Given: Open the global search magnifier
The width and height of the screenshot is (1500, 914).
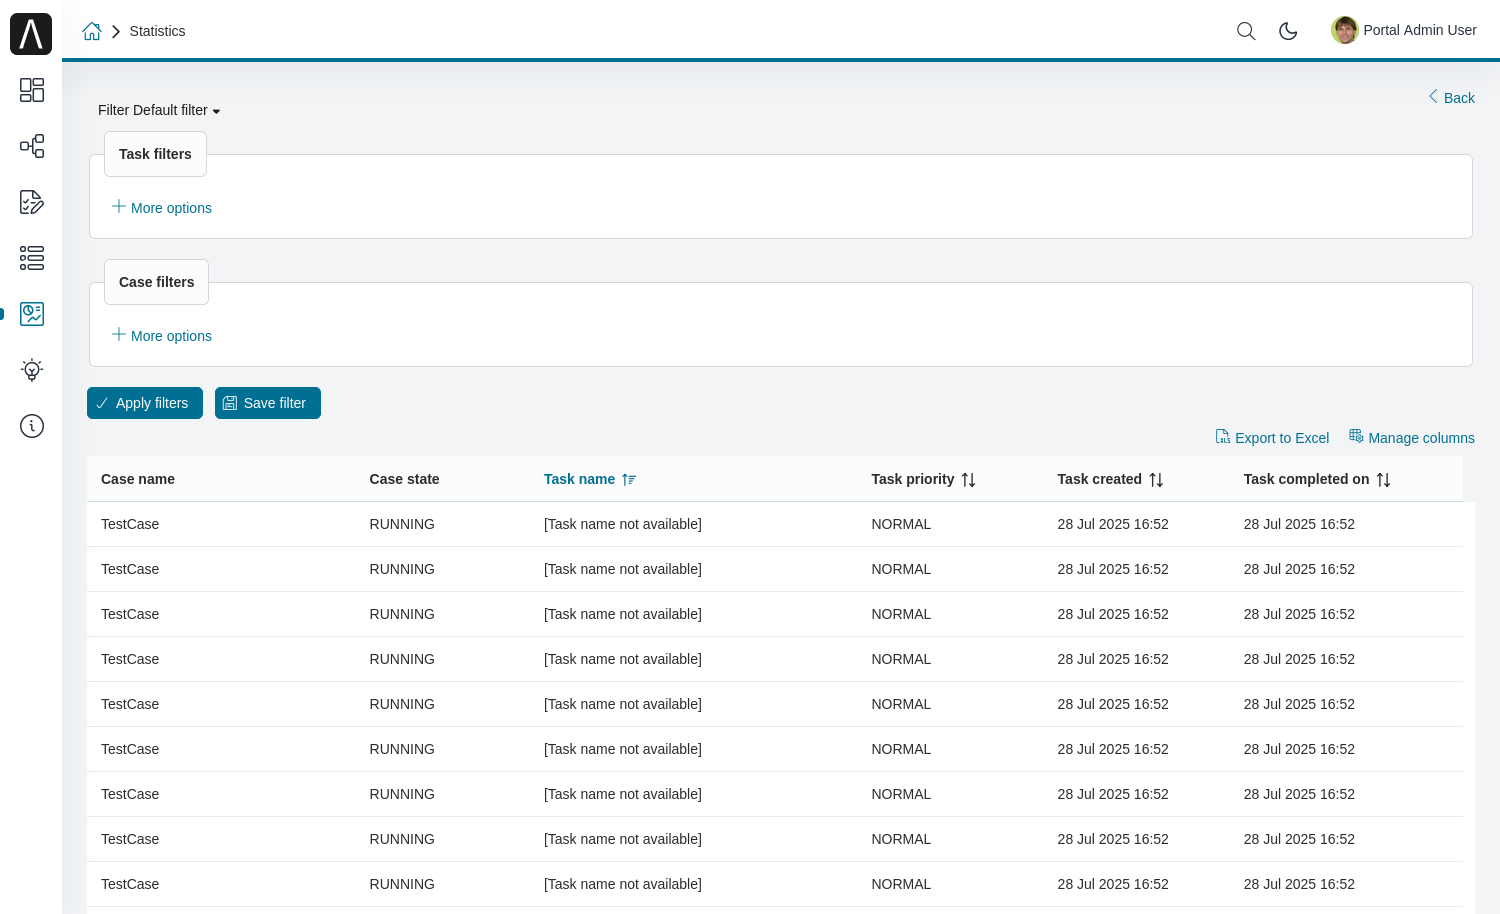Looking at the screenshot, I should [x=1246, y=31].
